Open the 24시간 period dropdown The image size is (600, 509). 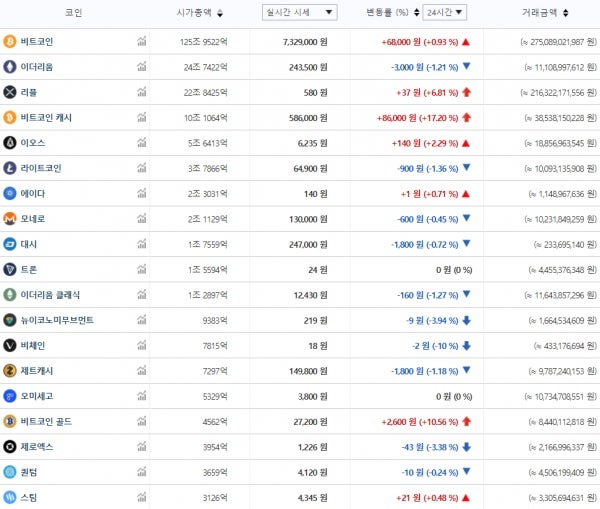[444, 12]
